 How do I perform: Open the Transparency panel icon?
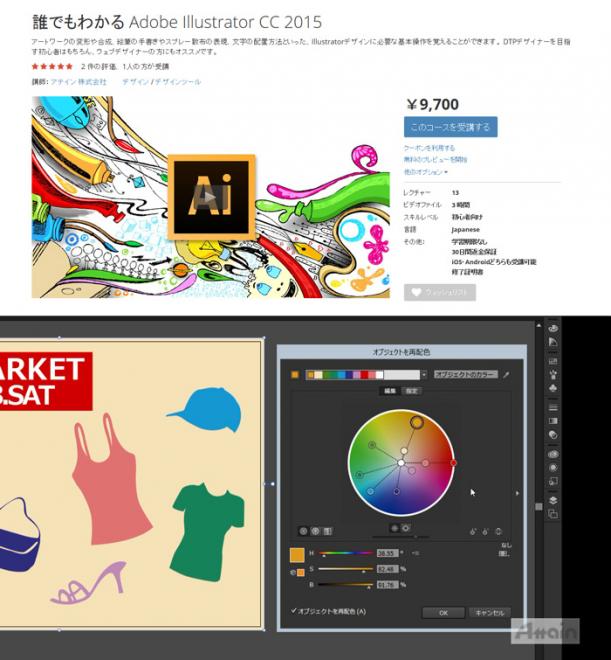point(553,434)
